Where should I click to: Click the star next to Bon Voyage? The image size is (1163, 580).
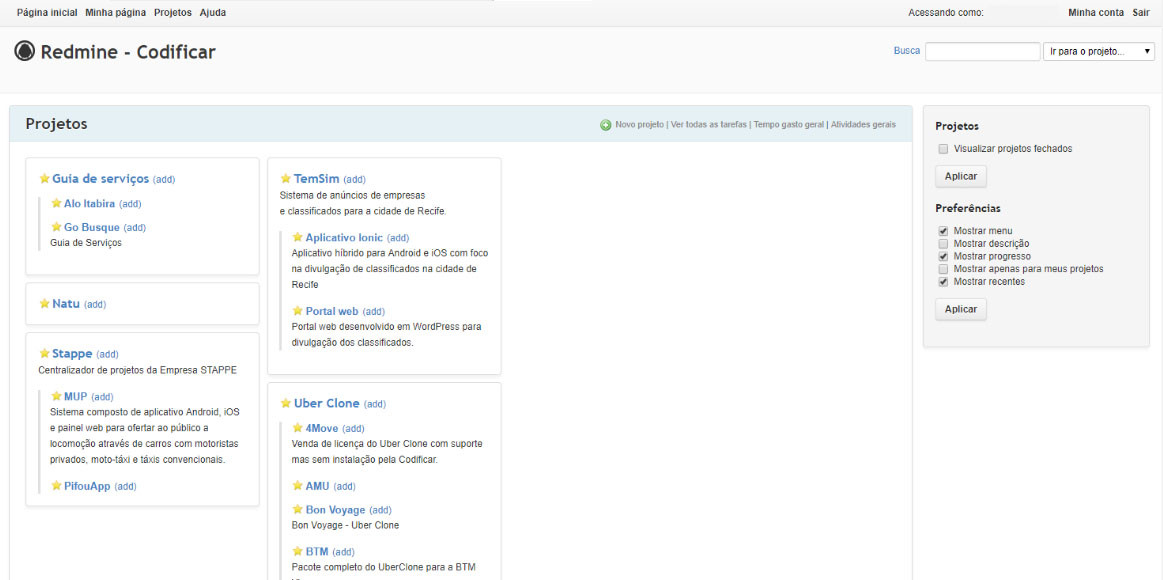pyautogui.click(x=297, y=510)
